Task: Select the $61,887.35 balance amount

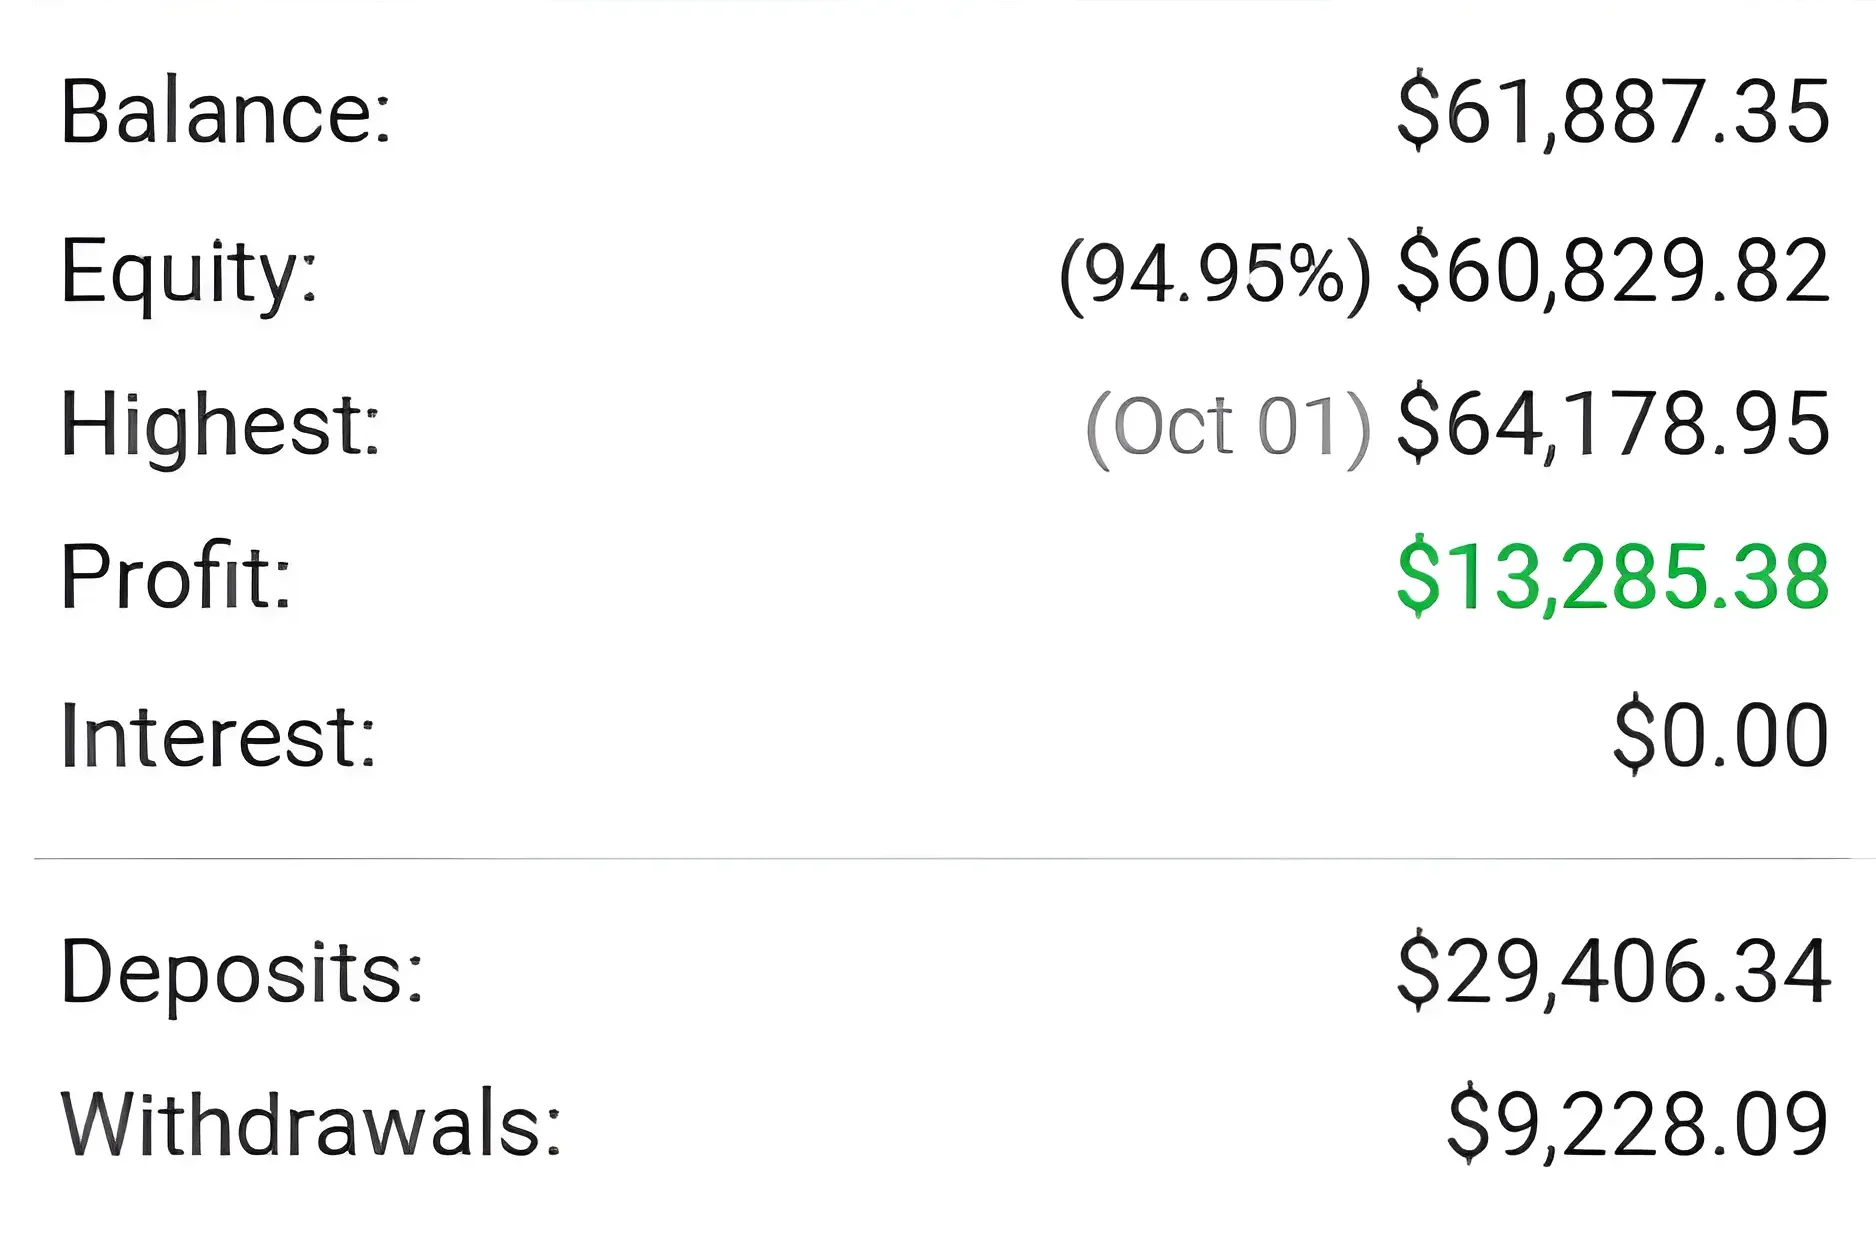Action: click(1613, 112)
